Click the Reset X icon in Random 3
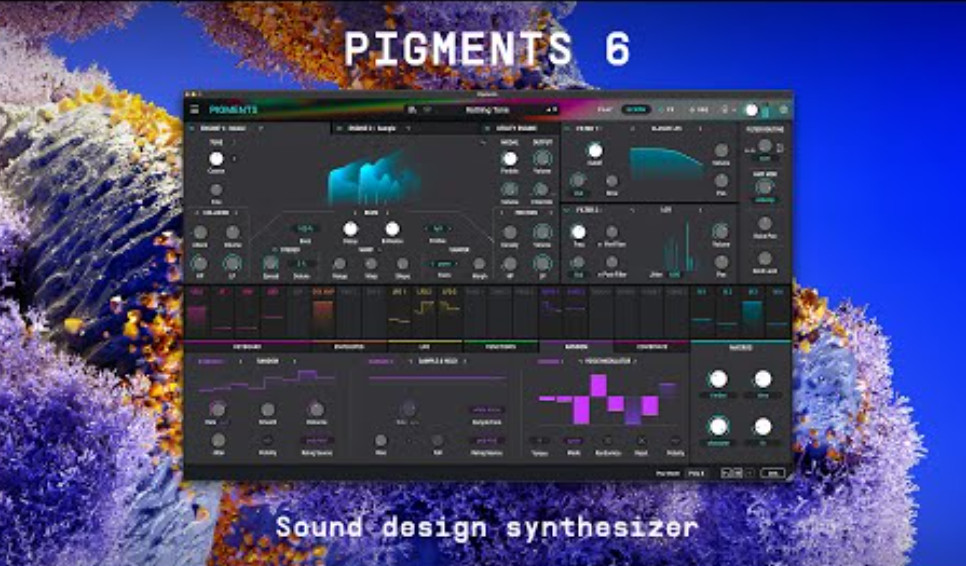 click(x=641, y=440)
